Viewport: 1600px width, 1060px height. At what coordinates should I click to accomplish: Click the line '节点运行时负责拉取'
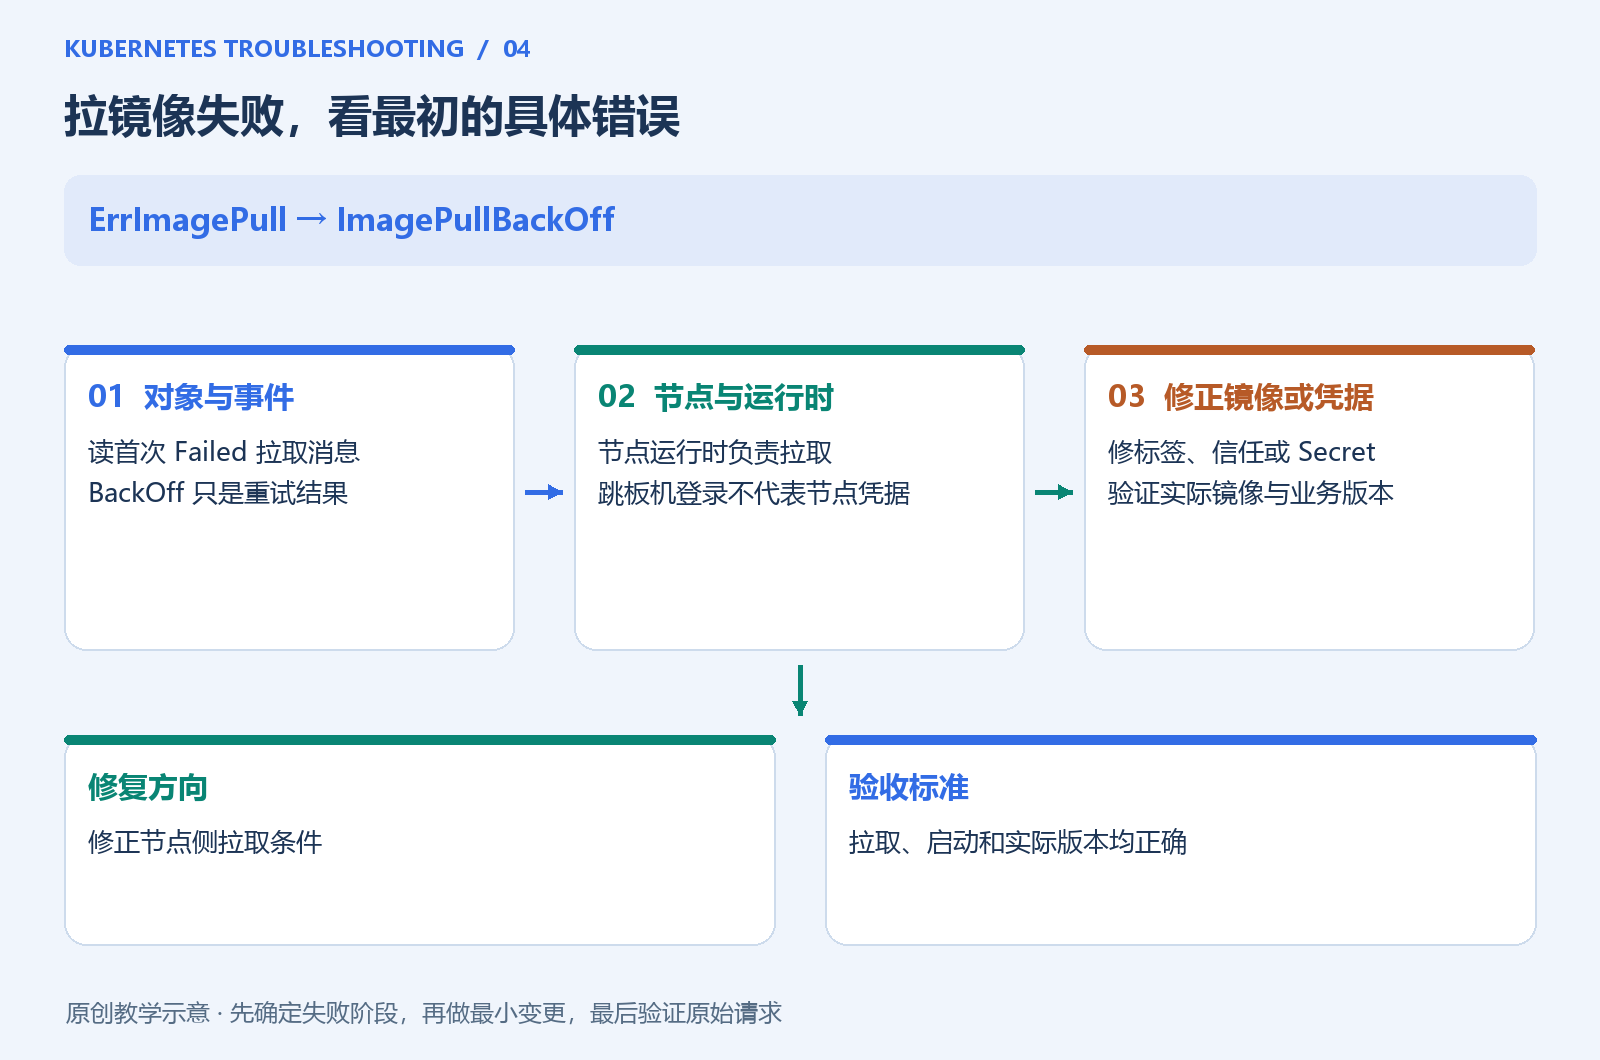[x=715, y=452]
